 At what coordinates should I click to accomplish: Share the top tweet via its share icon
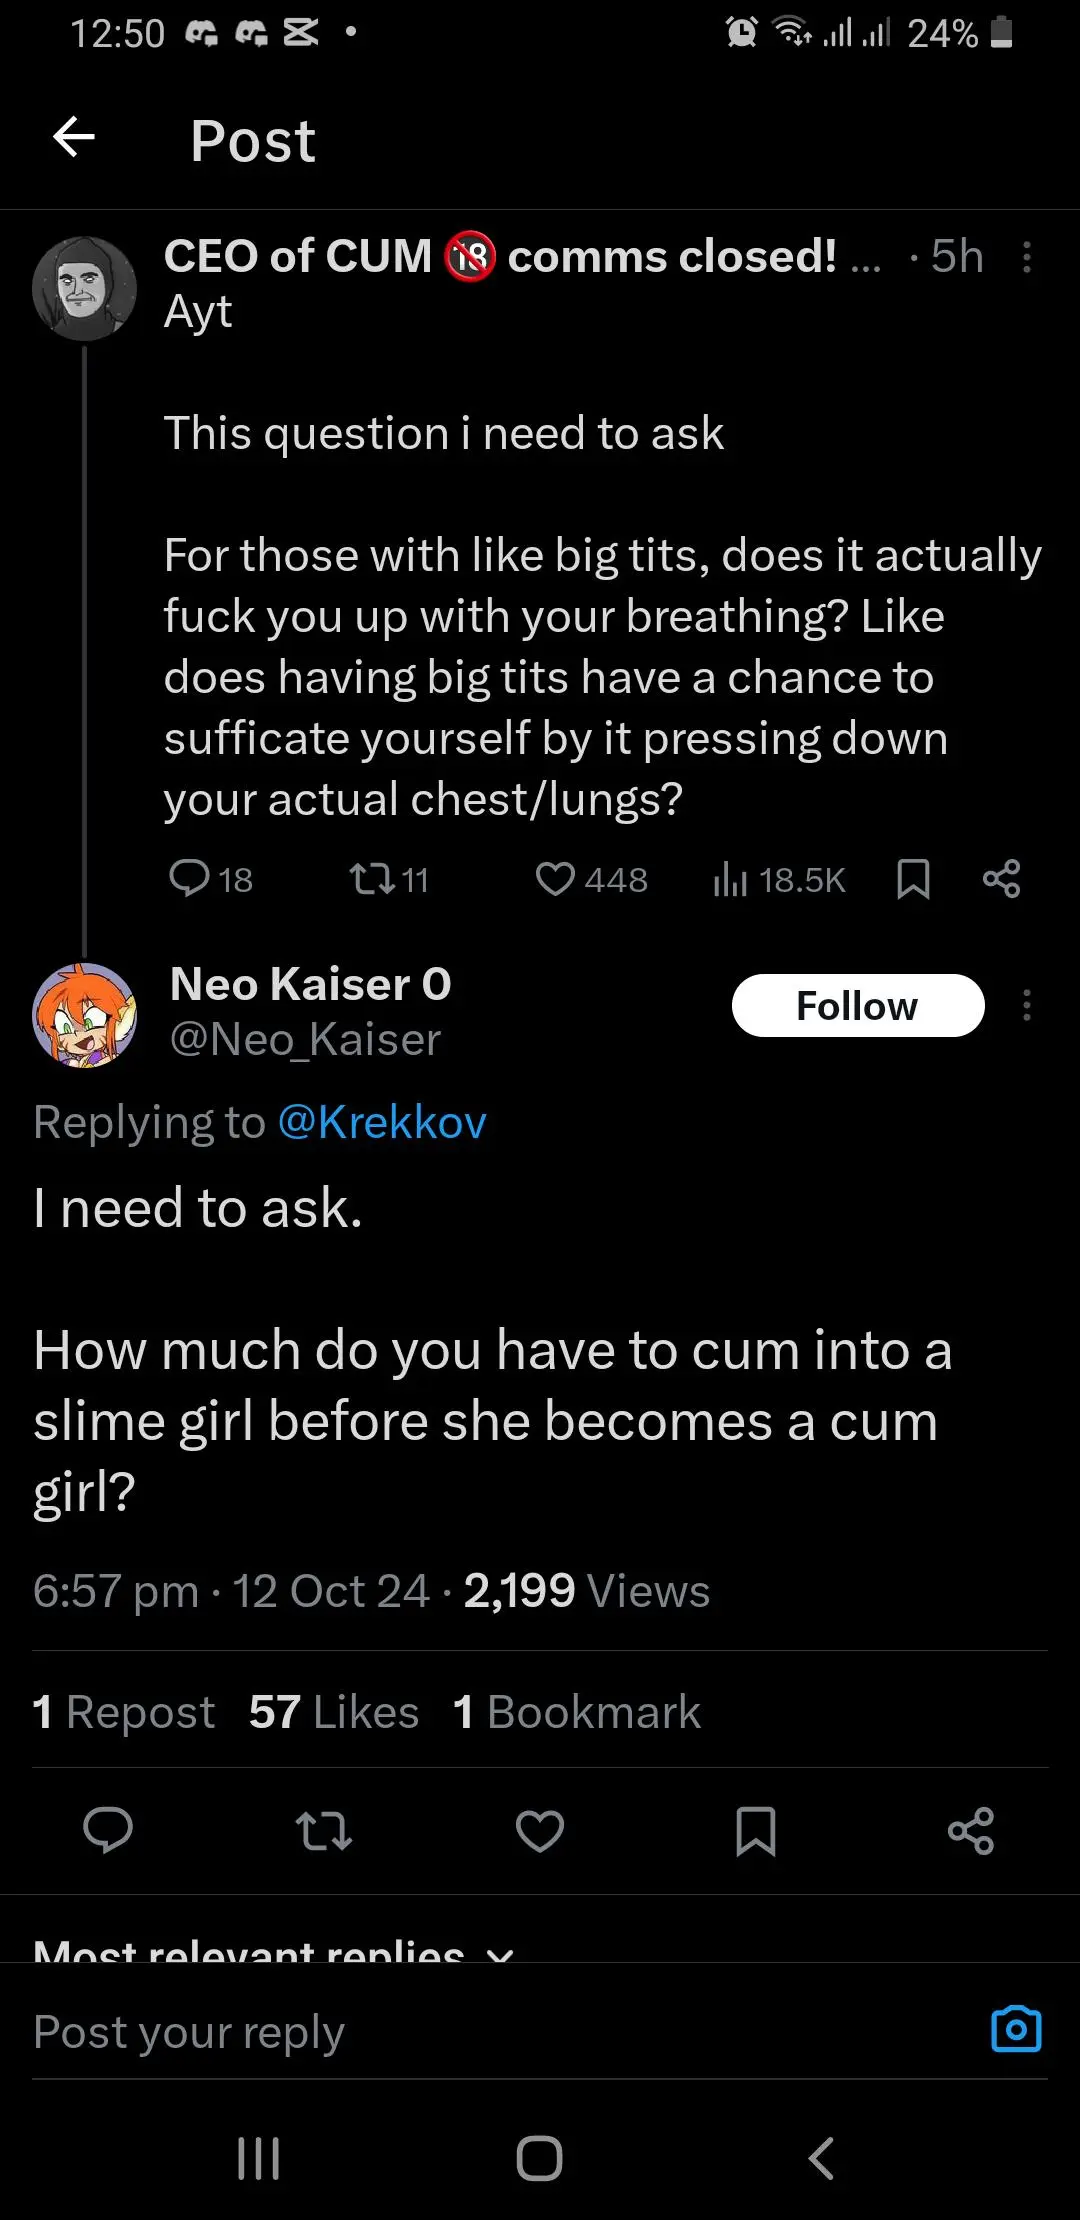coord(1001,879)
